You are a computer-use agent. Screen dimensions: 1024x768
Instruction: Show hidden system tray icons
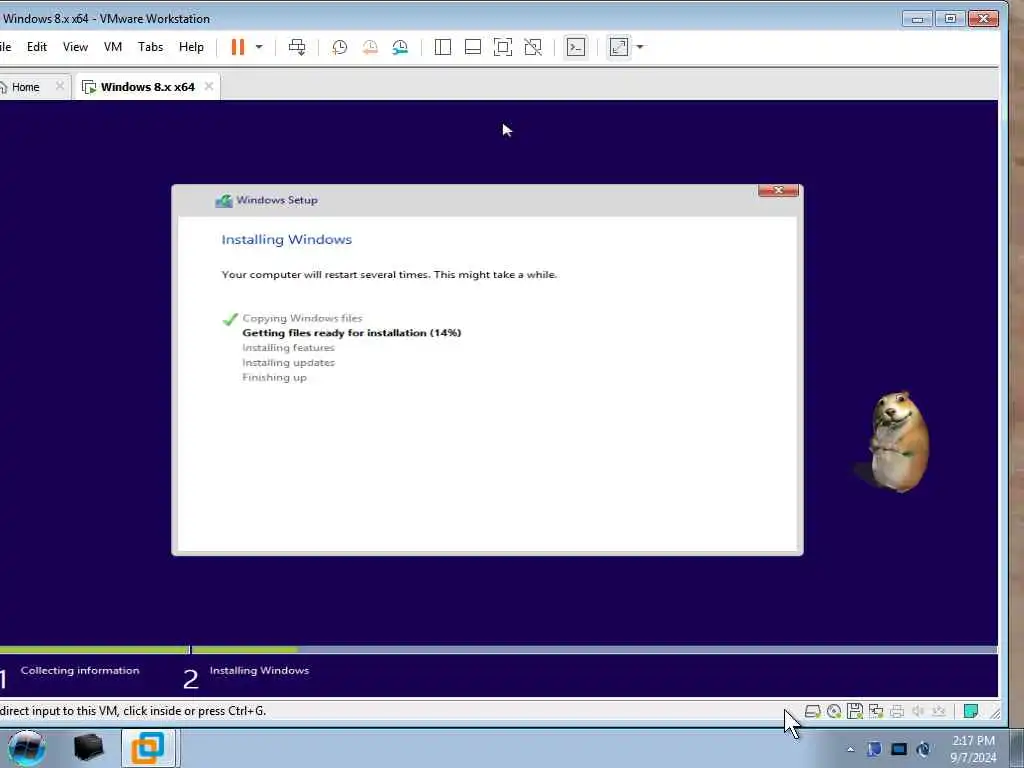click(x=850, y=749)
